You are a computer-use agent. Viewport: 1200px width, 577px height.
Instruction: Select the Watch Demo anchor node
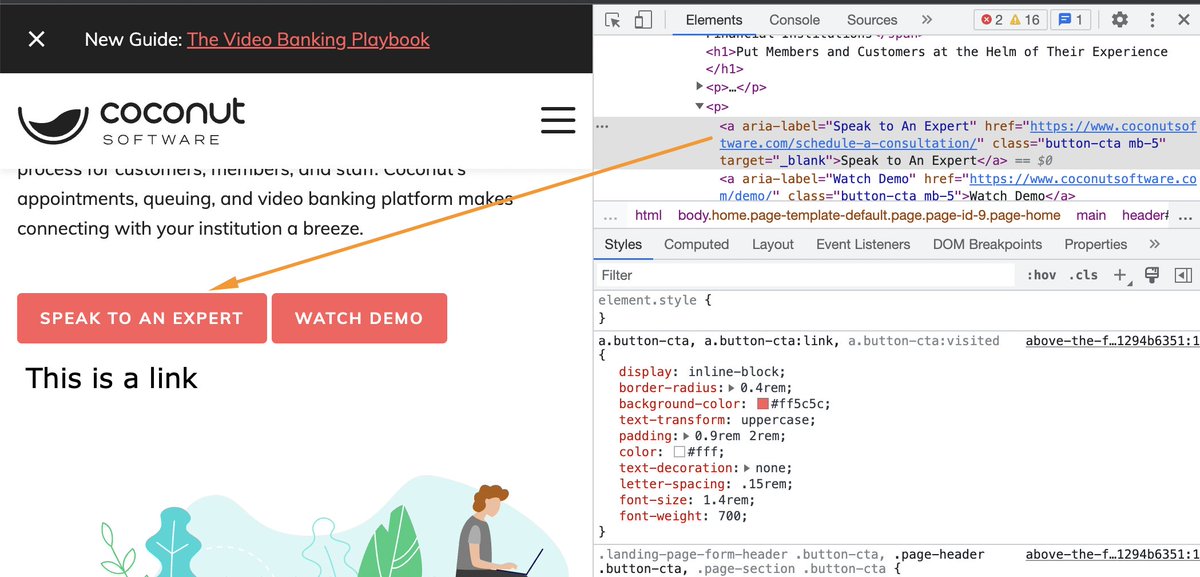958,187
